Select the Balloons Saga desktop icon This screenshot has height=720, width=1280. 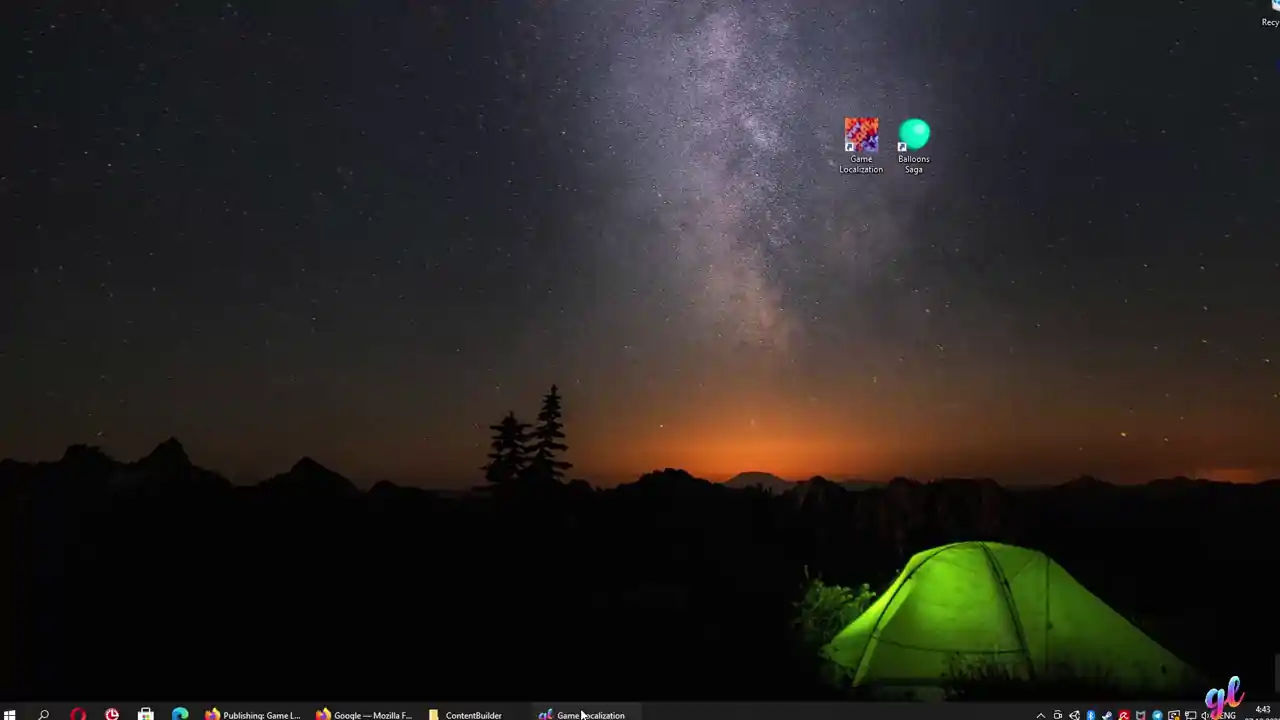click(914, 146)
